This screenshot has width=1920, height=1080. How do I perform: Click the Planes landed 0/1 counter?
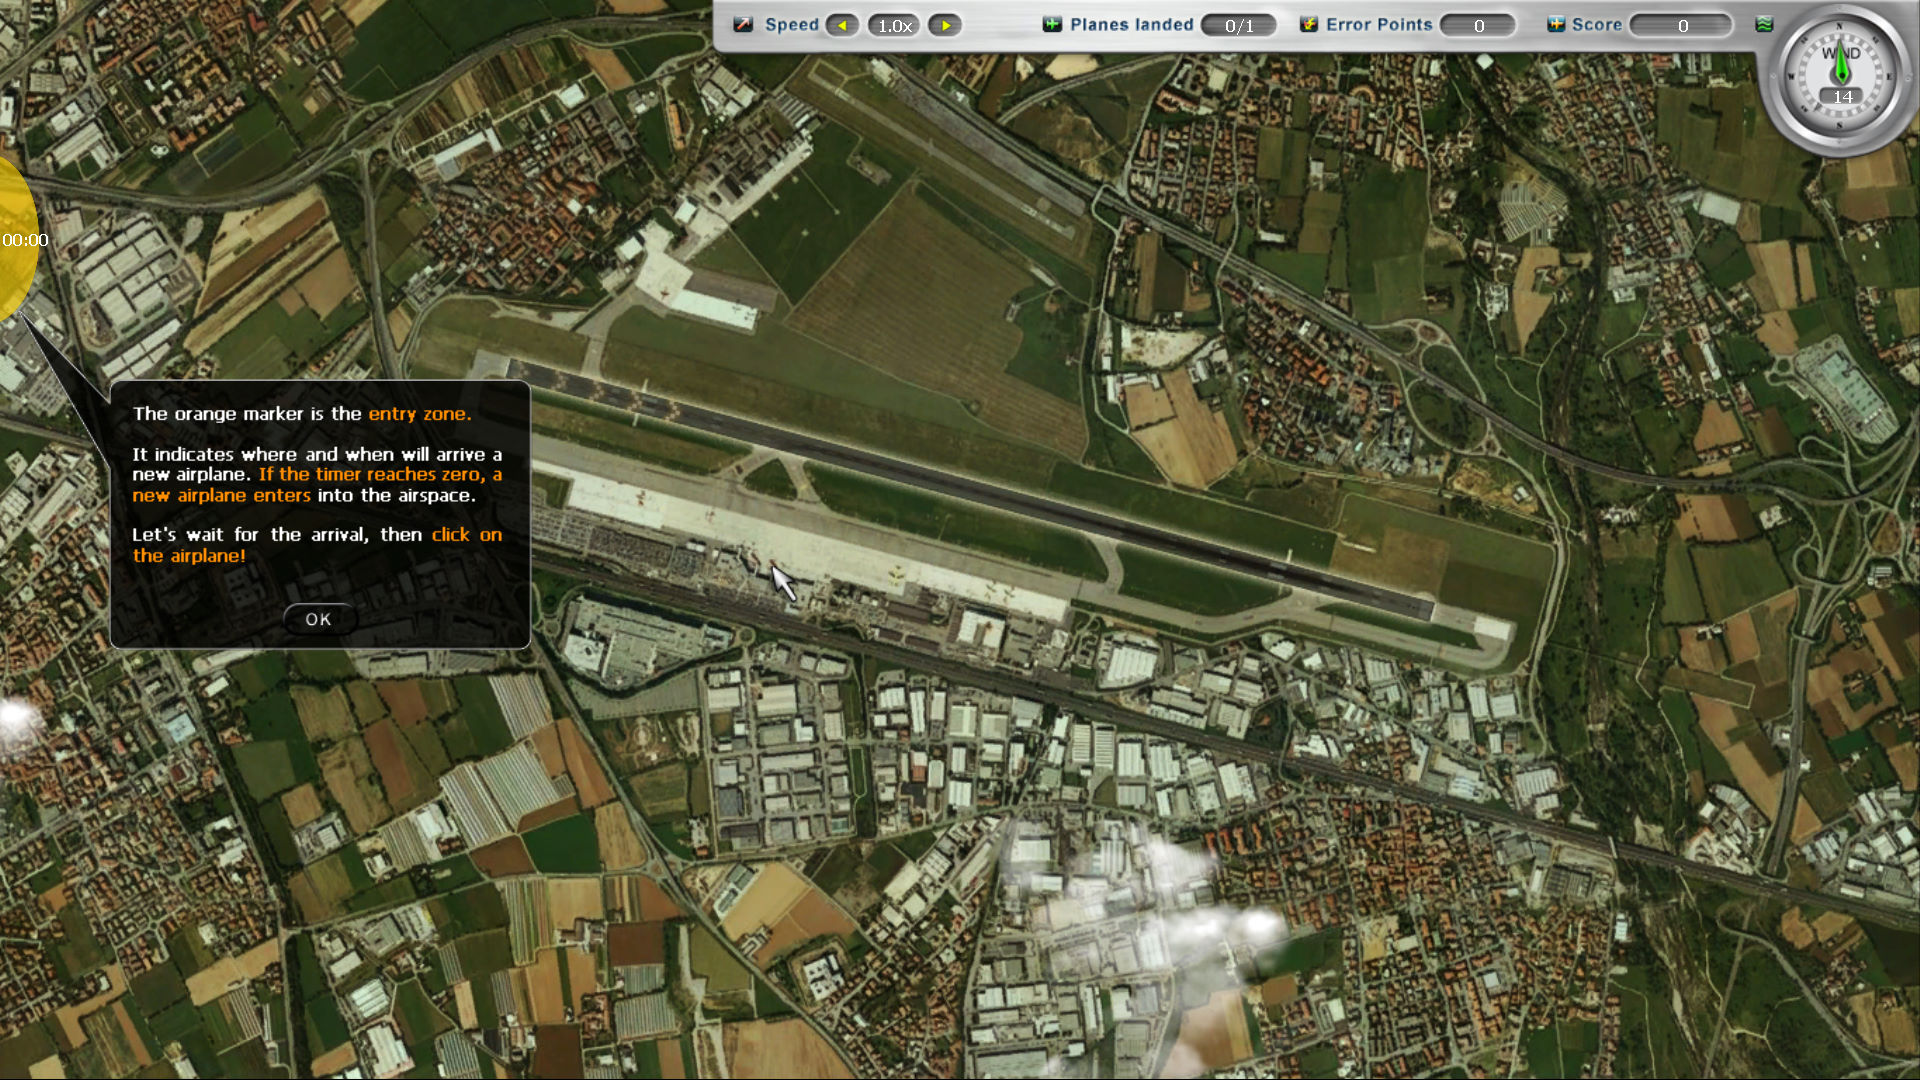1239,25
